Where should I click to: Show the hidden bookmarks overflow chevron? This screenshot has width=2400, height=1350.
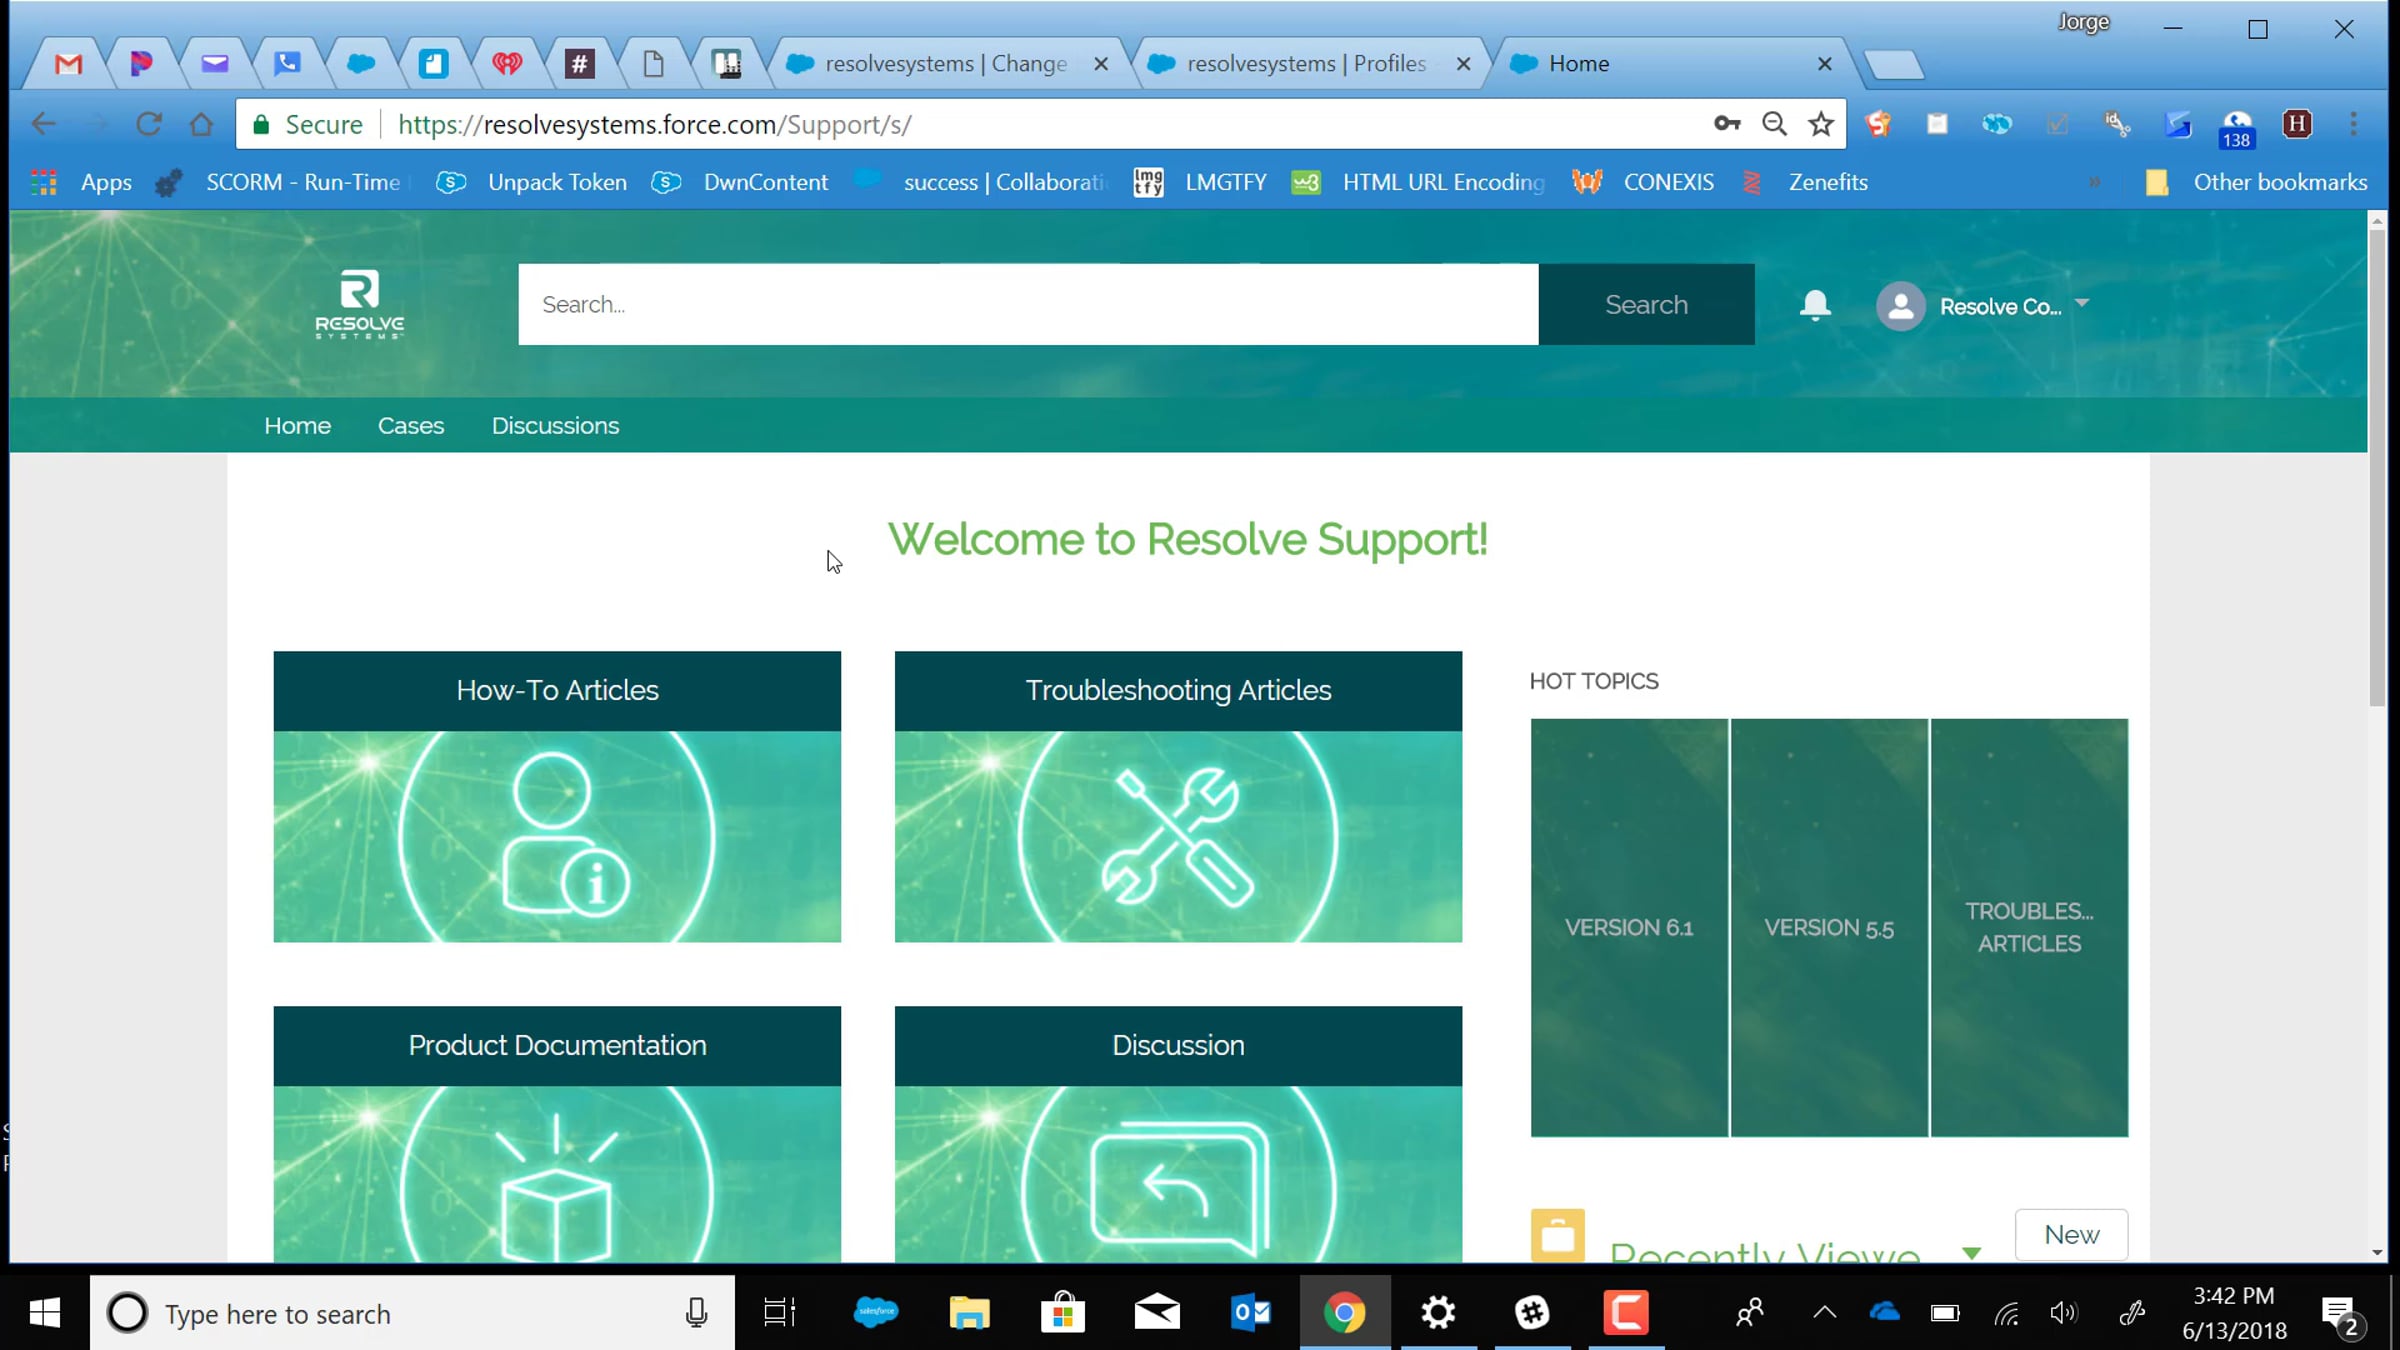click(x=2094, y=182)
